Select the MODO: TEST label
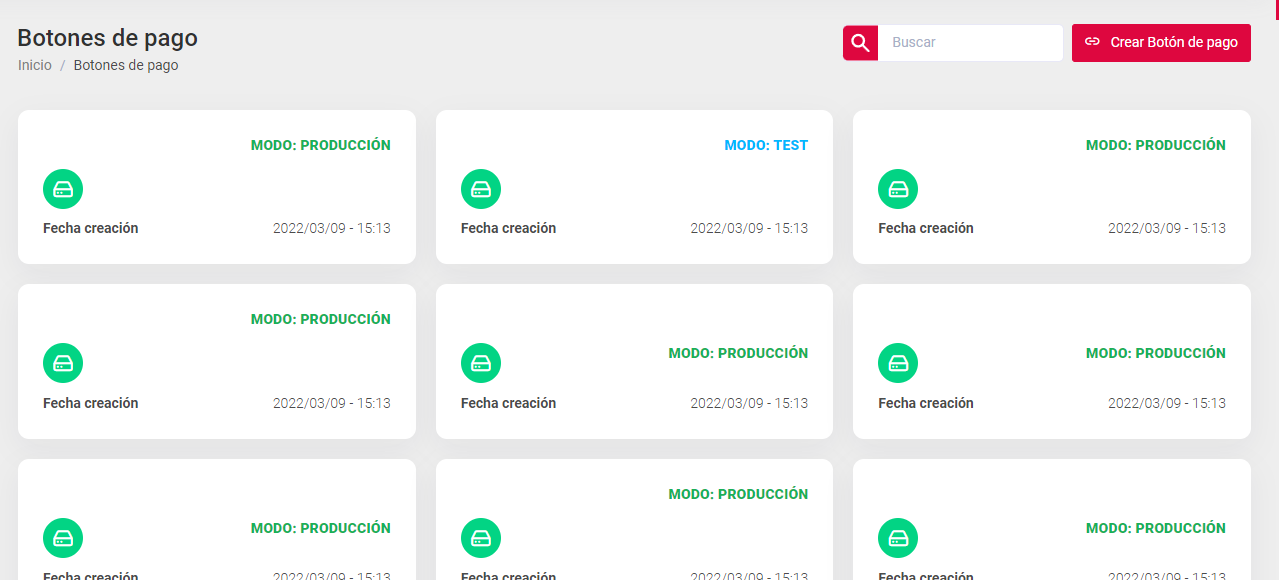The height and width of the screenshot is (580, 1279). coord(766,145)
